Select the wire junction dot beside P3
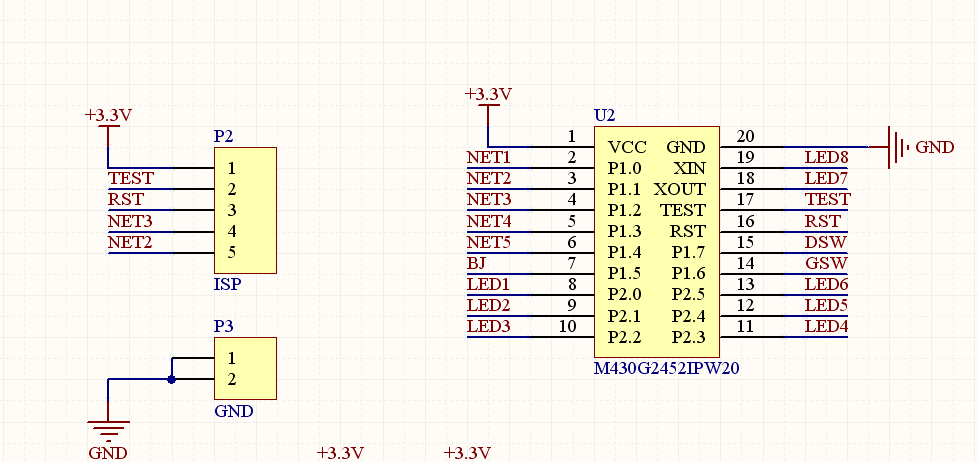 click(x=172, y=379)
